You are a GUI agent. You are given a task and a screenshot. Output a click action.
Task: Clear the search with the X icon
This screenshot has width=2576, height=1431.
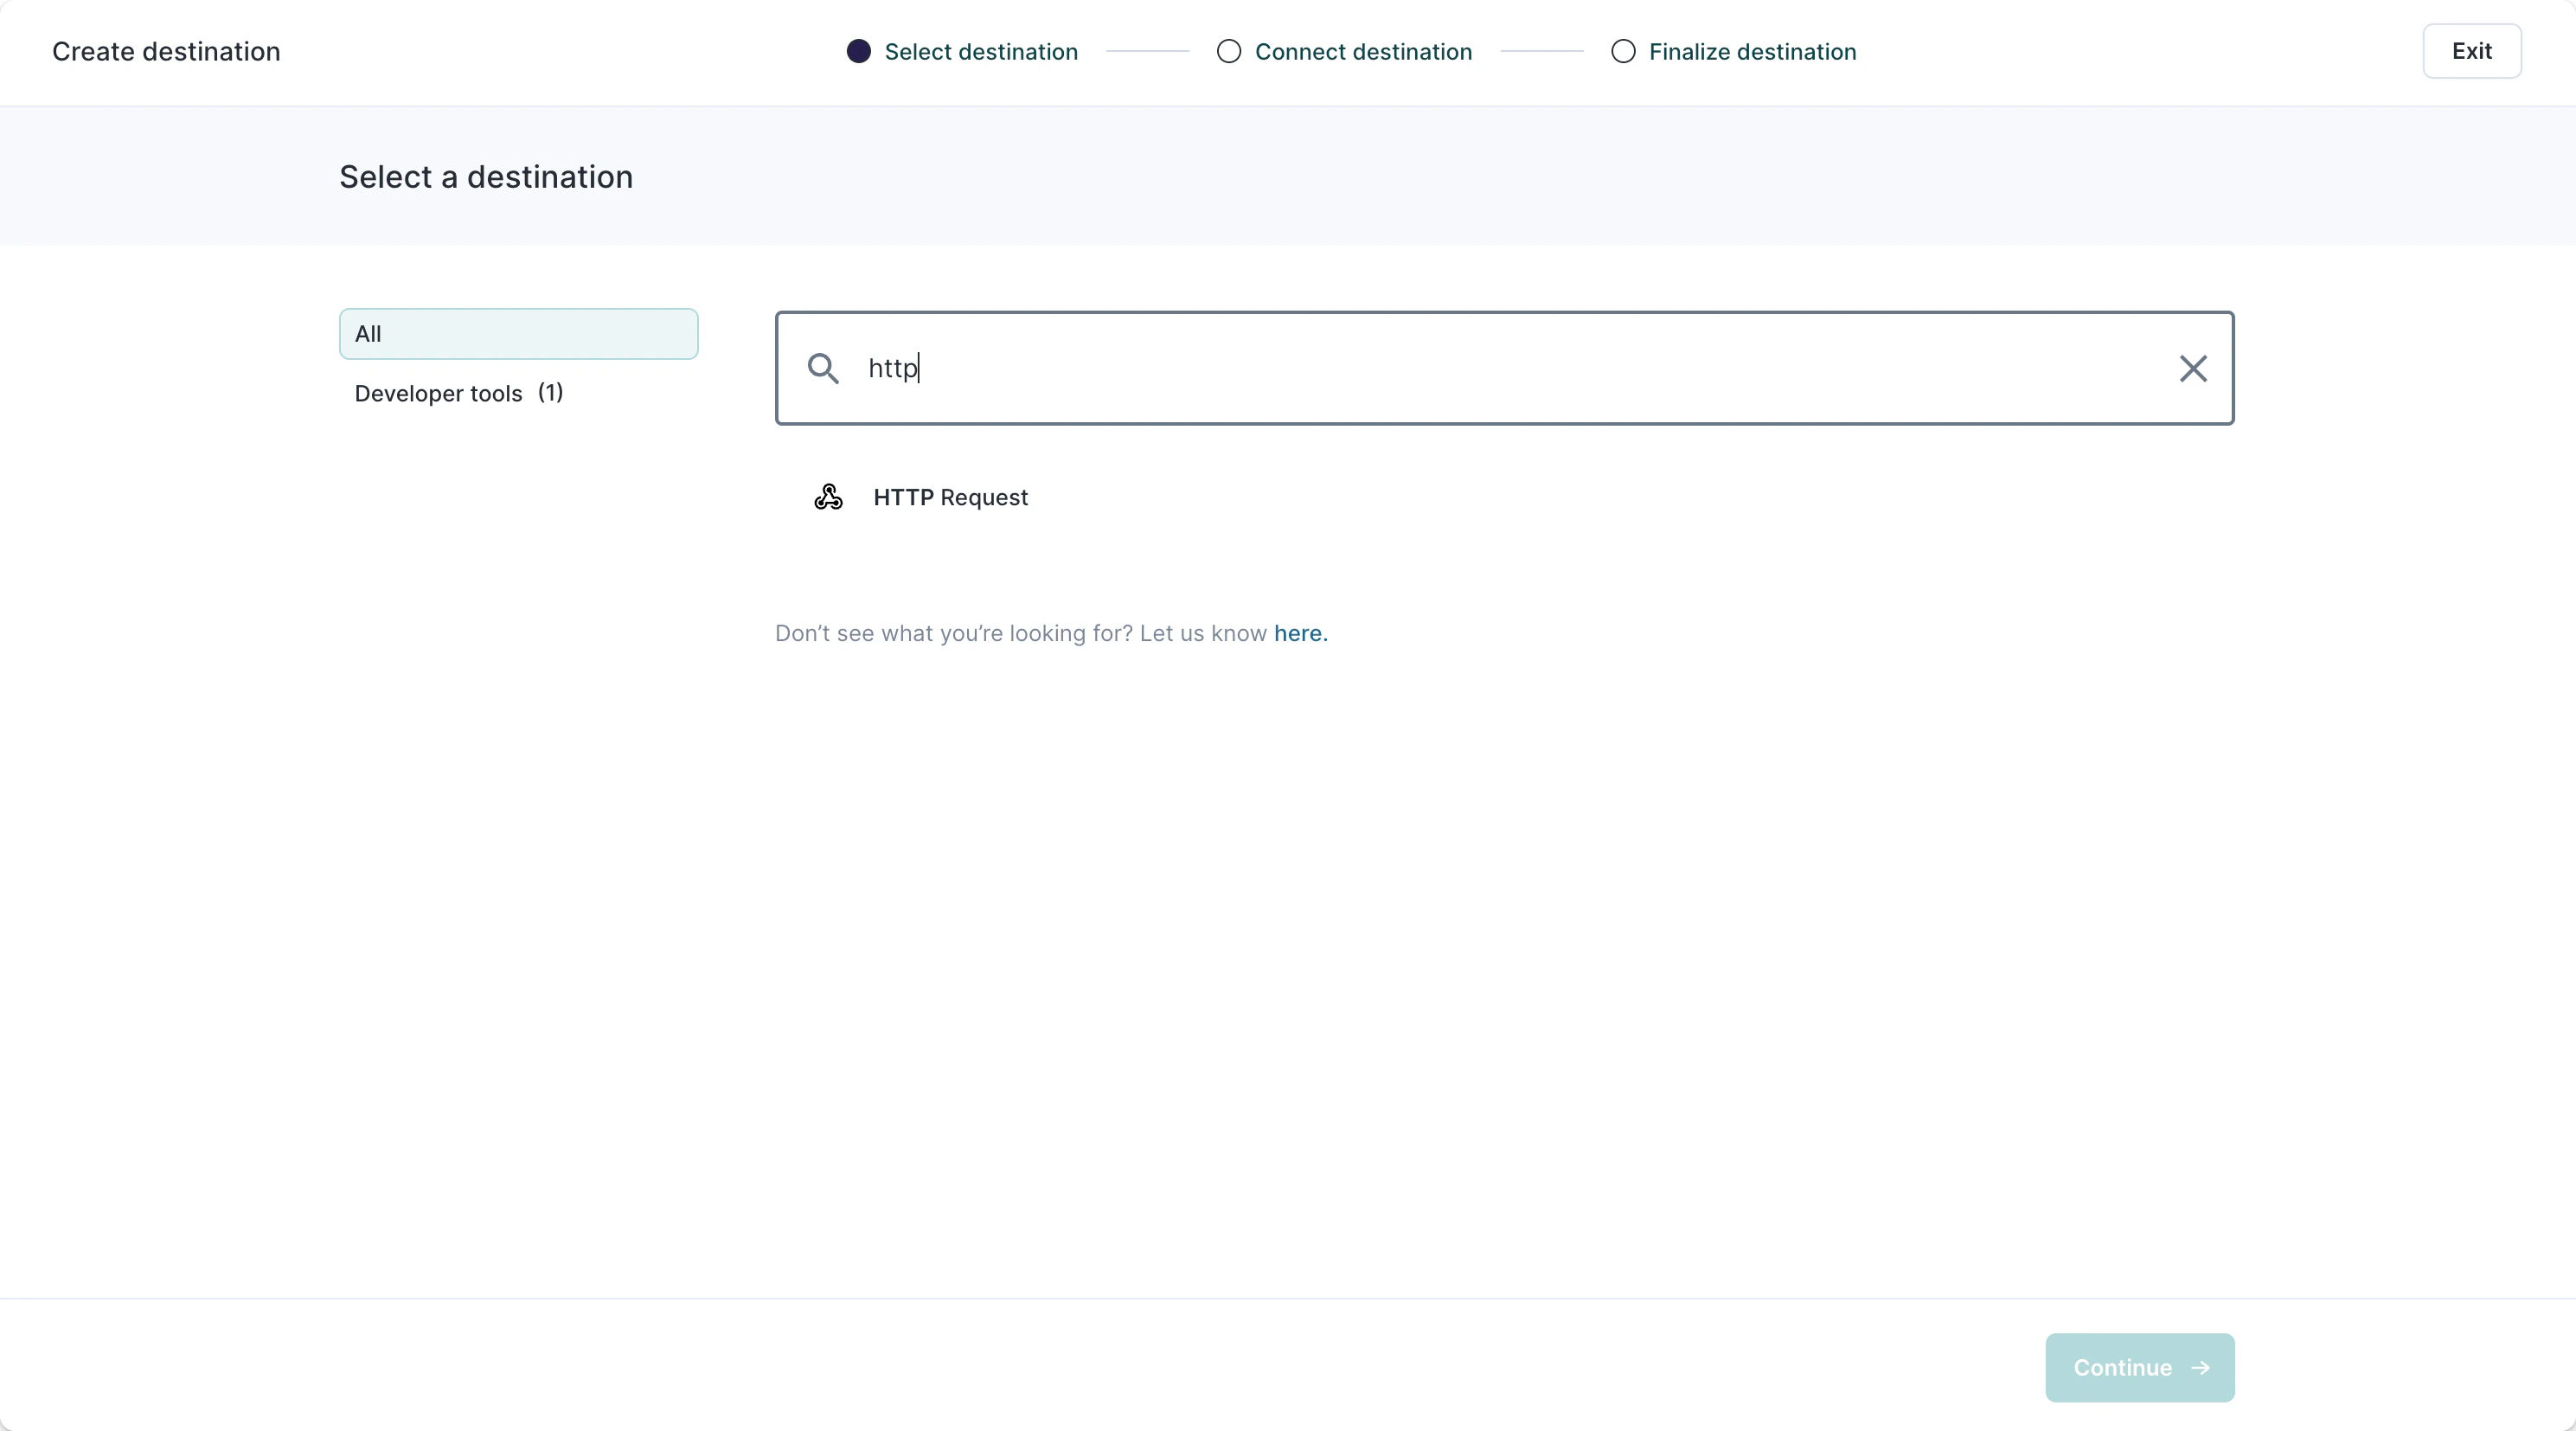(x=2193, y=368)
